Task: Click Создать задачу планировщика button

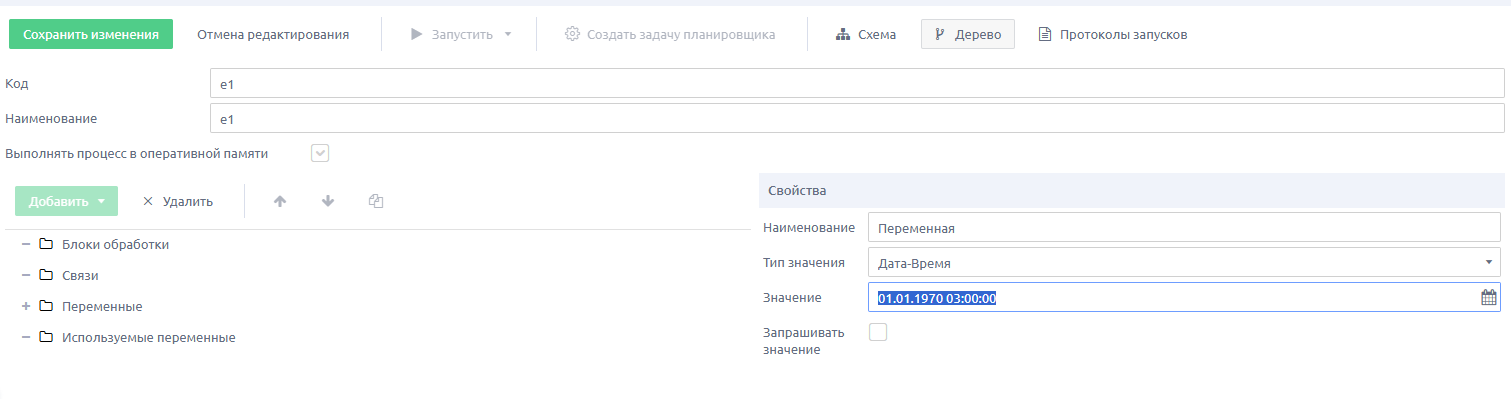Action: 670,34
